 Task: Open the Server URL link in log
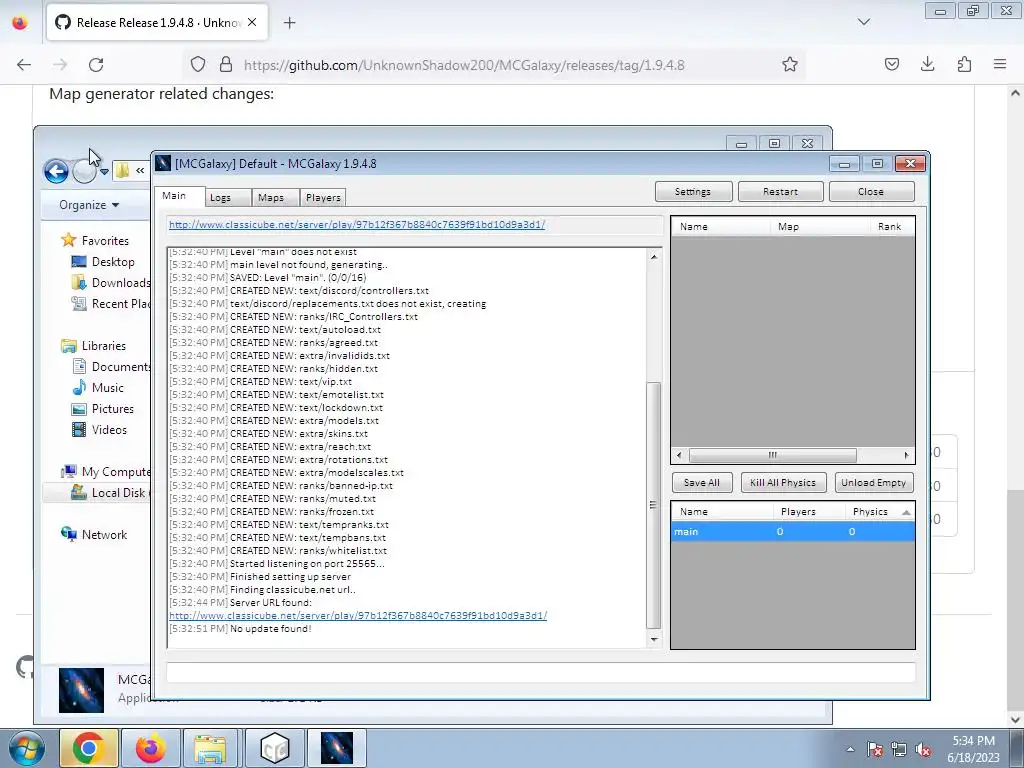coord(358,615)
